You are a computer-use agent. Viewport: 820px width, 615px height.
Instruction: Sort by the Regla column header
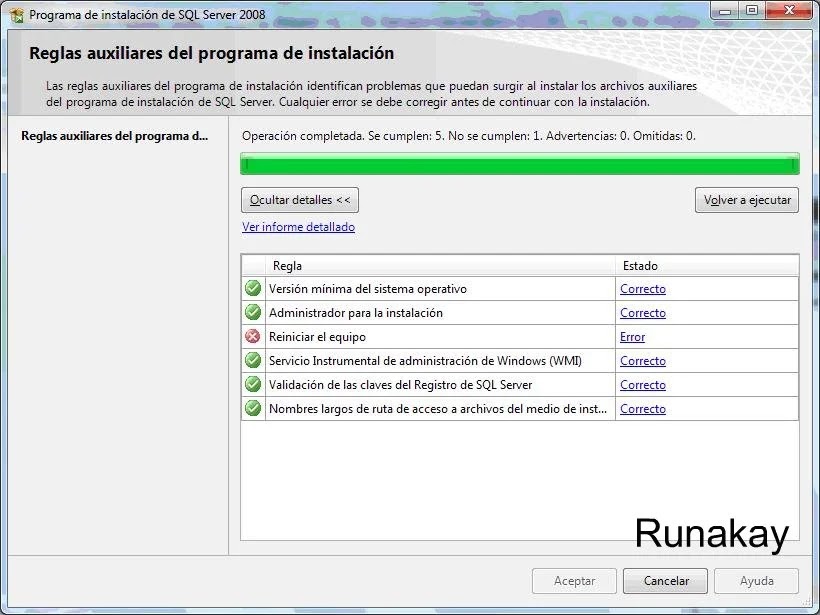coord(440,266)
